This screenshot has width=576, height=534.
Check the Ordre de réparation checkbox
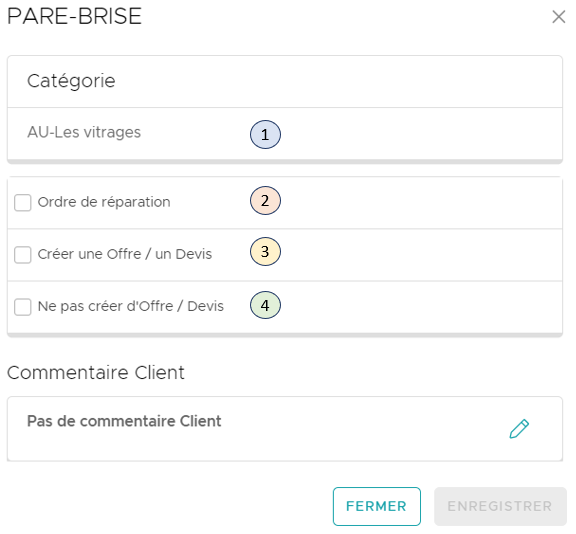[x=22, y=203]
